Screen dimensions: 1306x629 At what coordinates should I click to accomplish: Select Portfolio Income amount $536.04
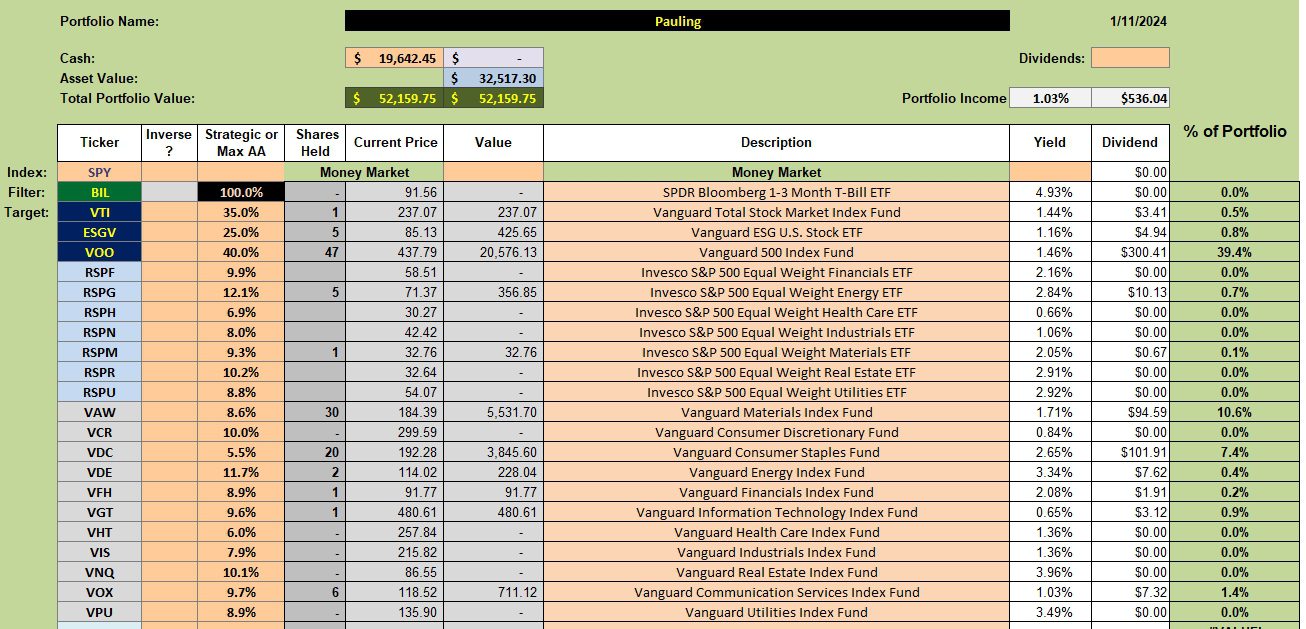(x=1130, y=98)
